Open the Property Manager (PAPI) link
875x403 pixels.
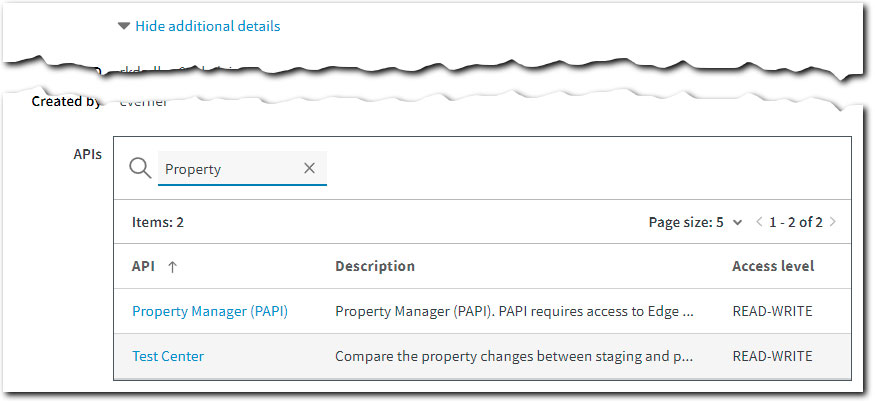pos(210,311)
